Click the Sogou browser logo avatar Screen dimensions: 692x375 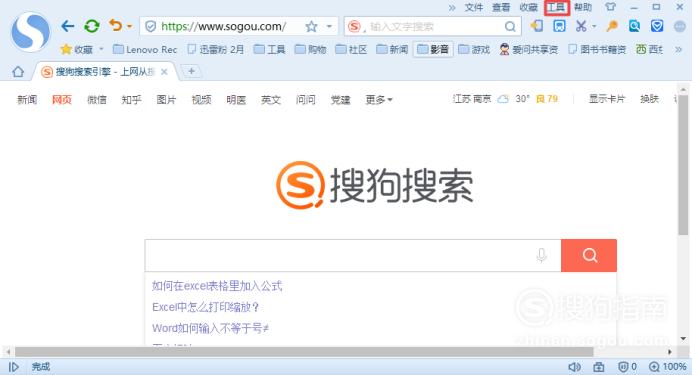[x=30, y=32]
